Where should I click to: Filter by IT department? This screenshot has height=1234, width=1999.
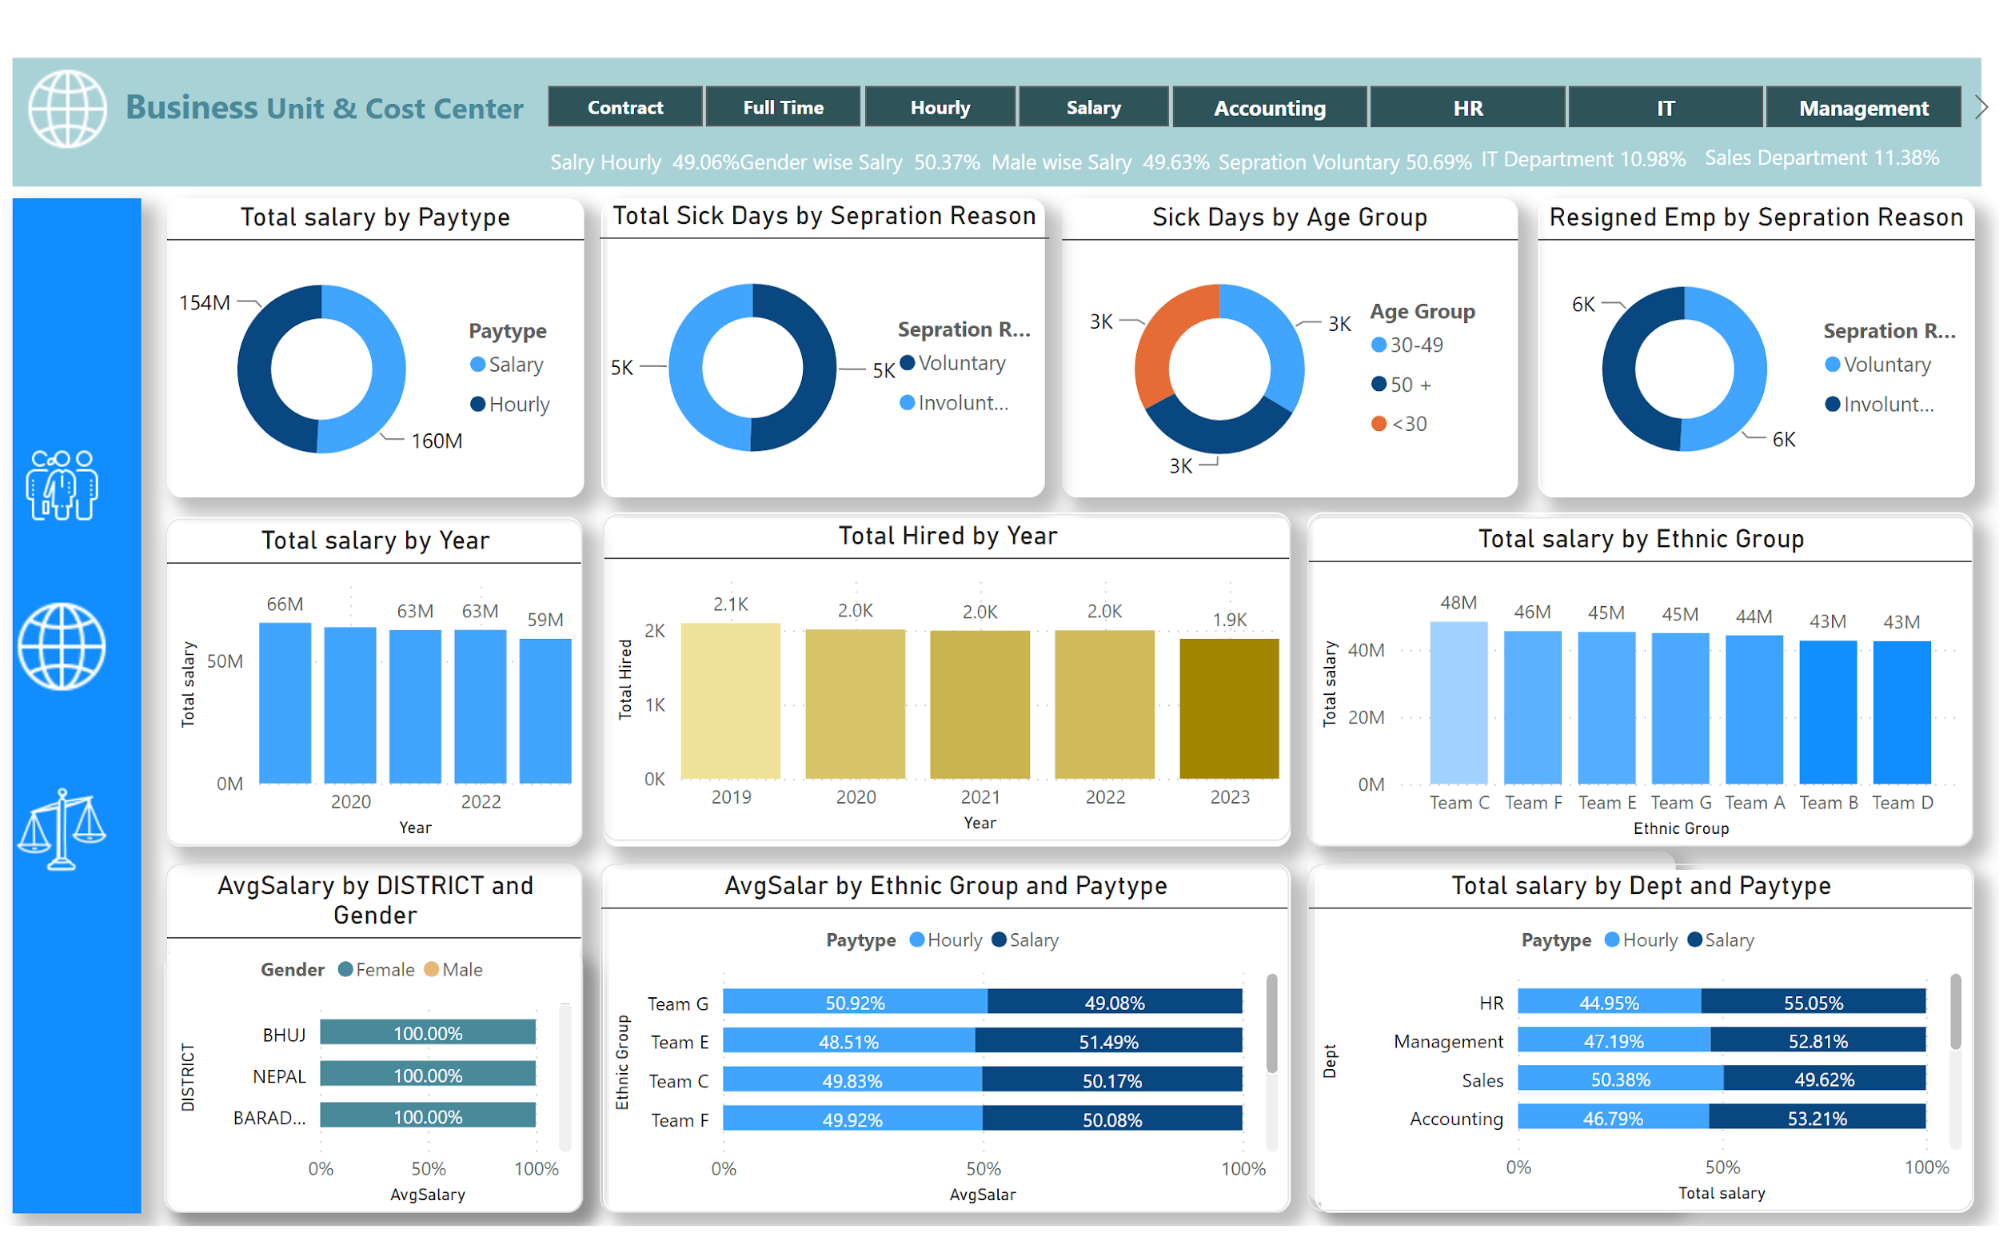[x=1665, y=107]
